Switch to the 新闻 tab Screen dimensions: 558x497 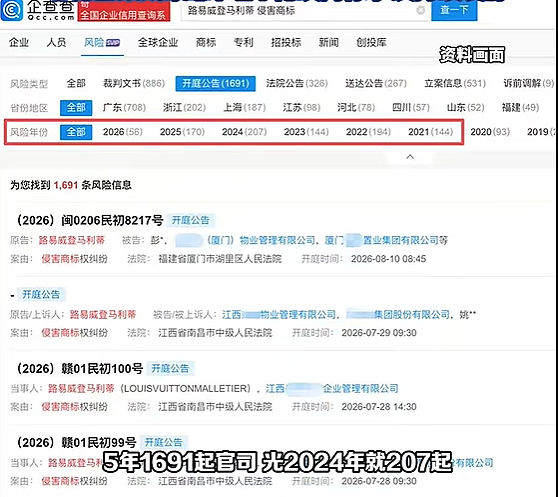[328, 42]
